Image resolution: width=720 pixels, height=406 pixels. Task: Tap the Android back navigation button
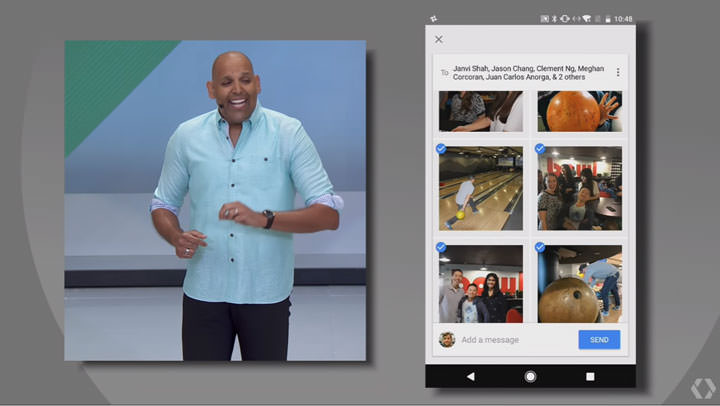click(x=471, y=377)
